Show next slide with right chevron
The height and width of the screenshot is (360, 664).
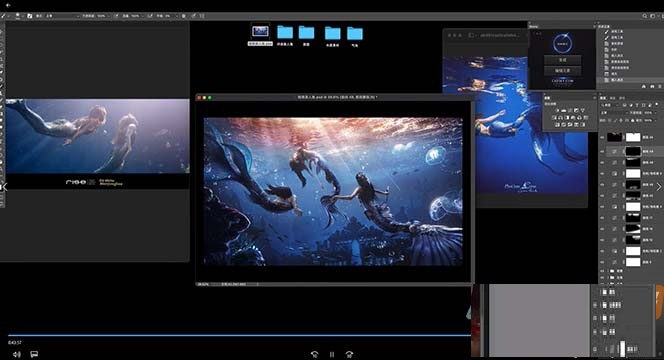[x=659, y=187]
